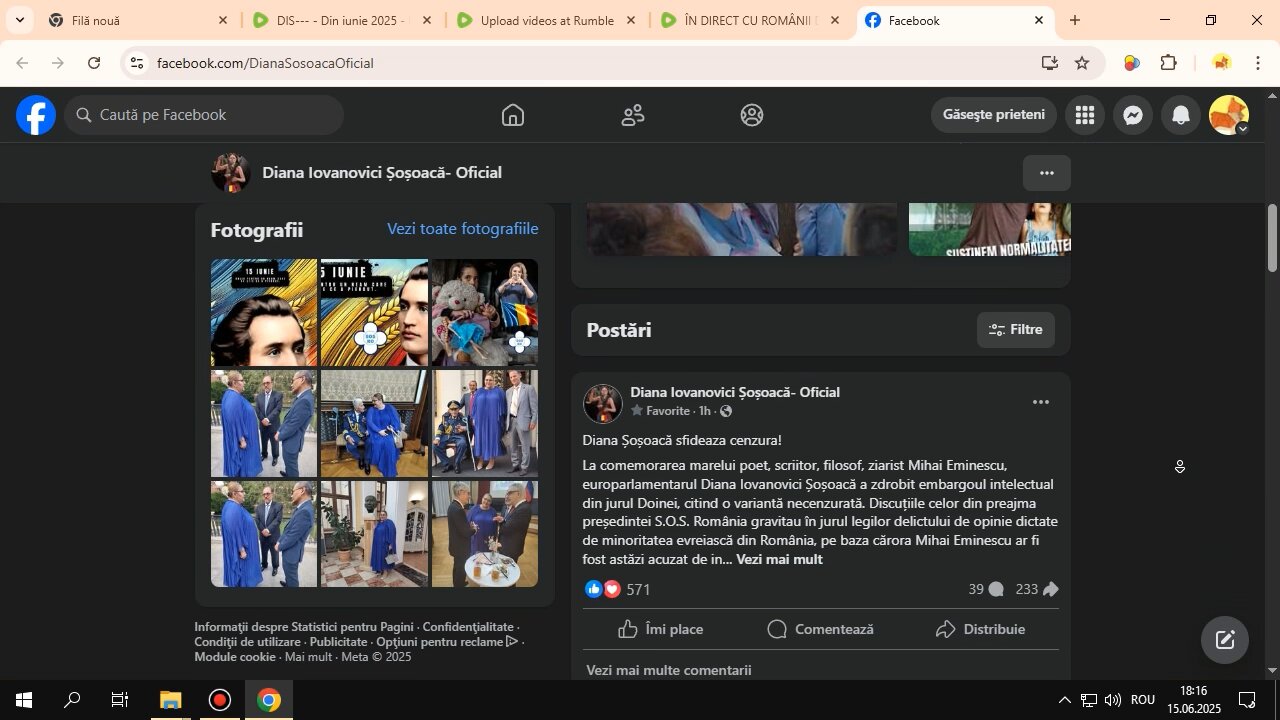The image size is (1280, 720).
Task: Click the public audience globe icon
Action: 726,412
